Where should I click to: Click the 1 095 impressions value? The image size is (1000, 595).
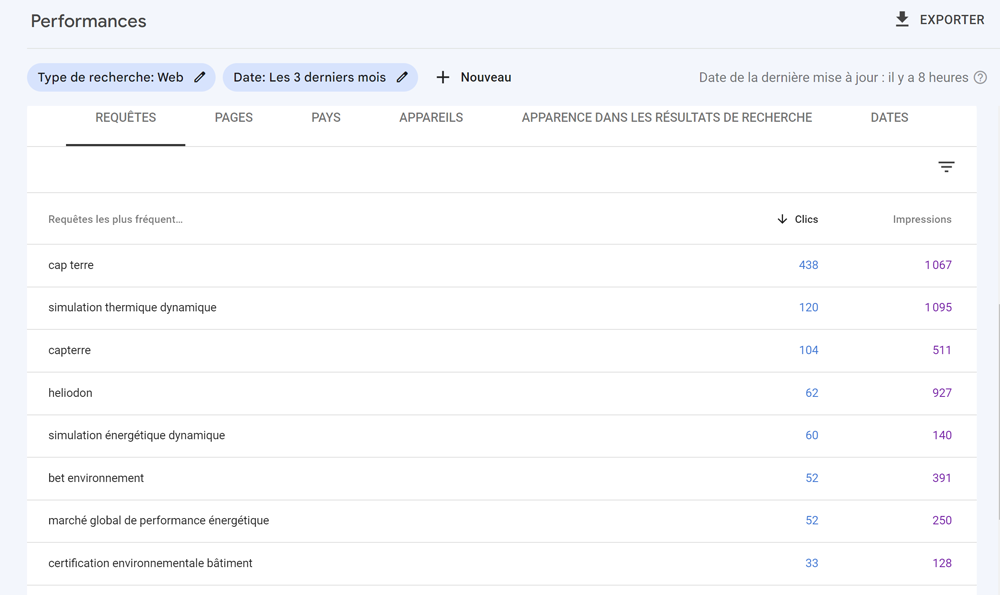938,307
